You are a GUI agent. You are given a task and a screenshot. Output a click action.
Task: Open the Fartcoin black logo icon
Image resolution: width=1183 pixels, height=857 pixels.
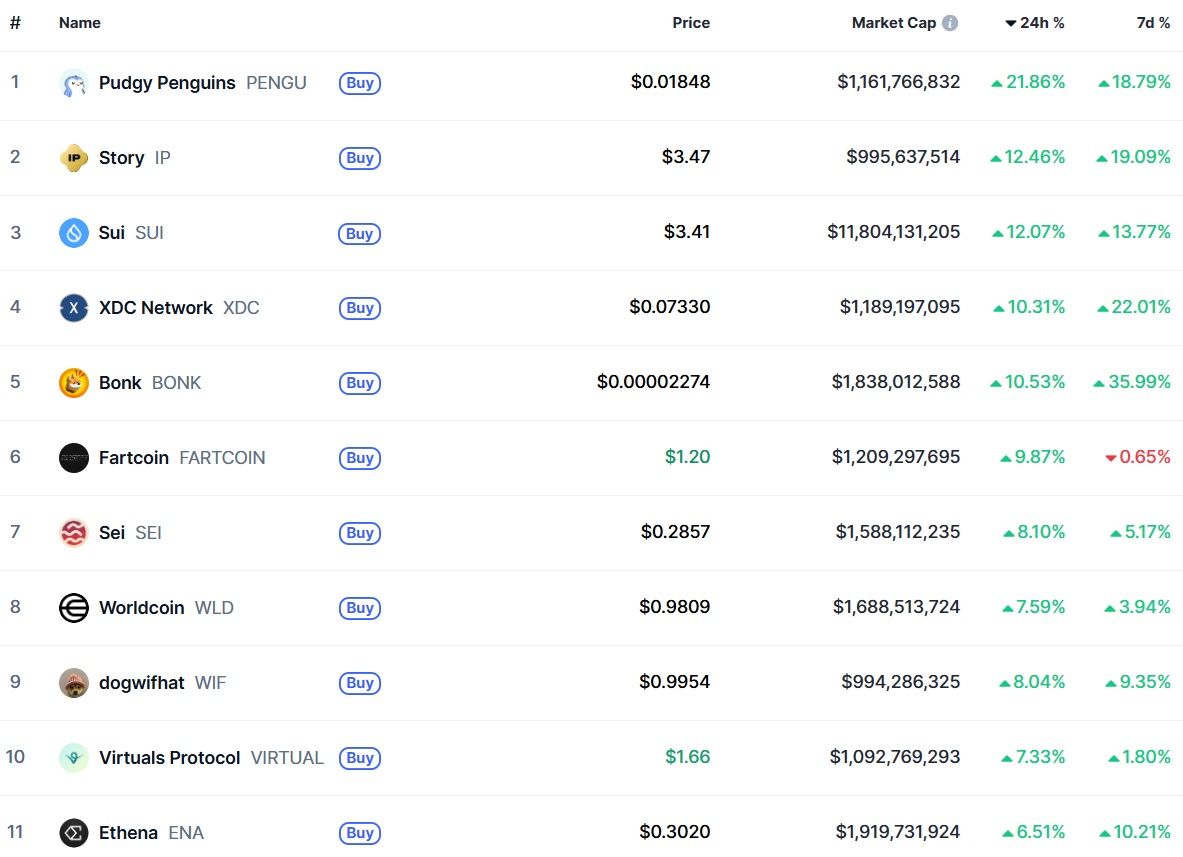[x=73, y=458]
